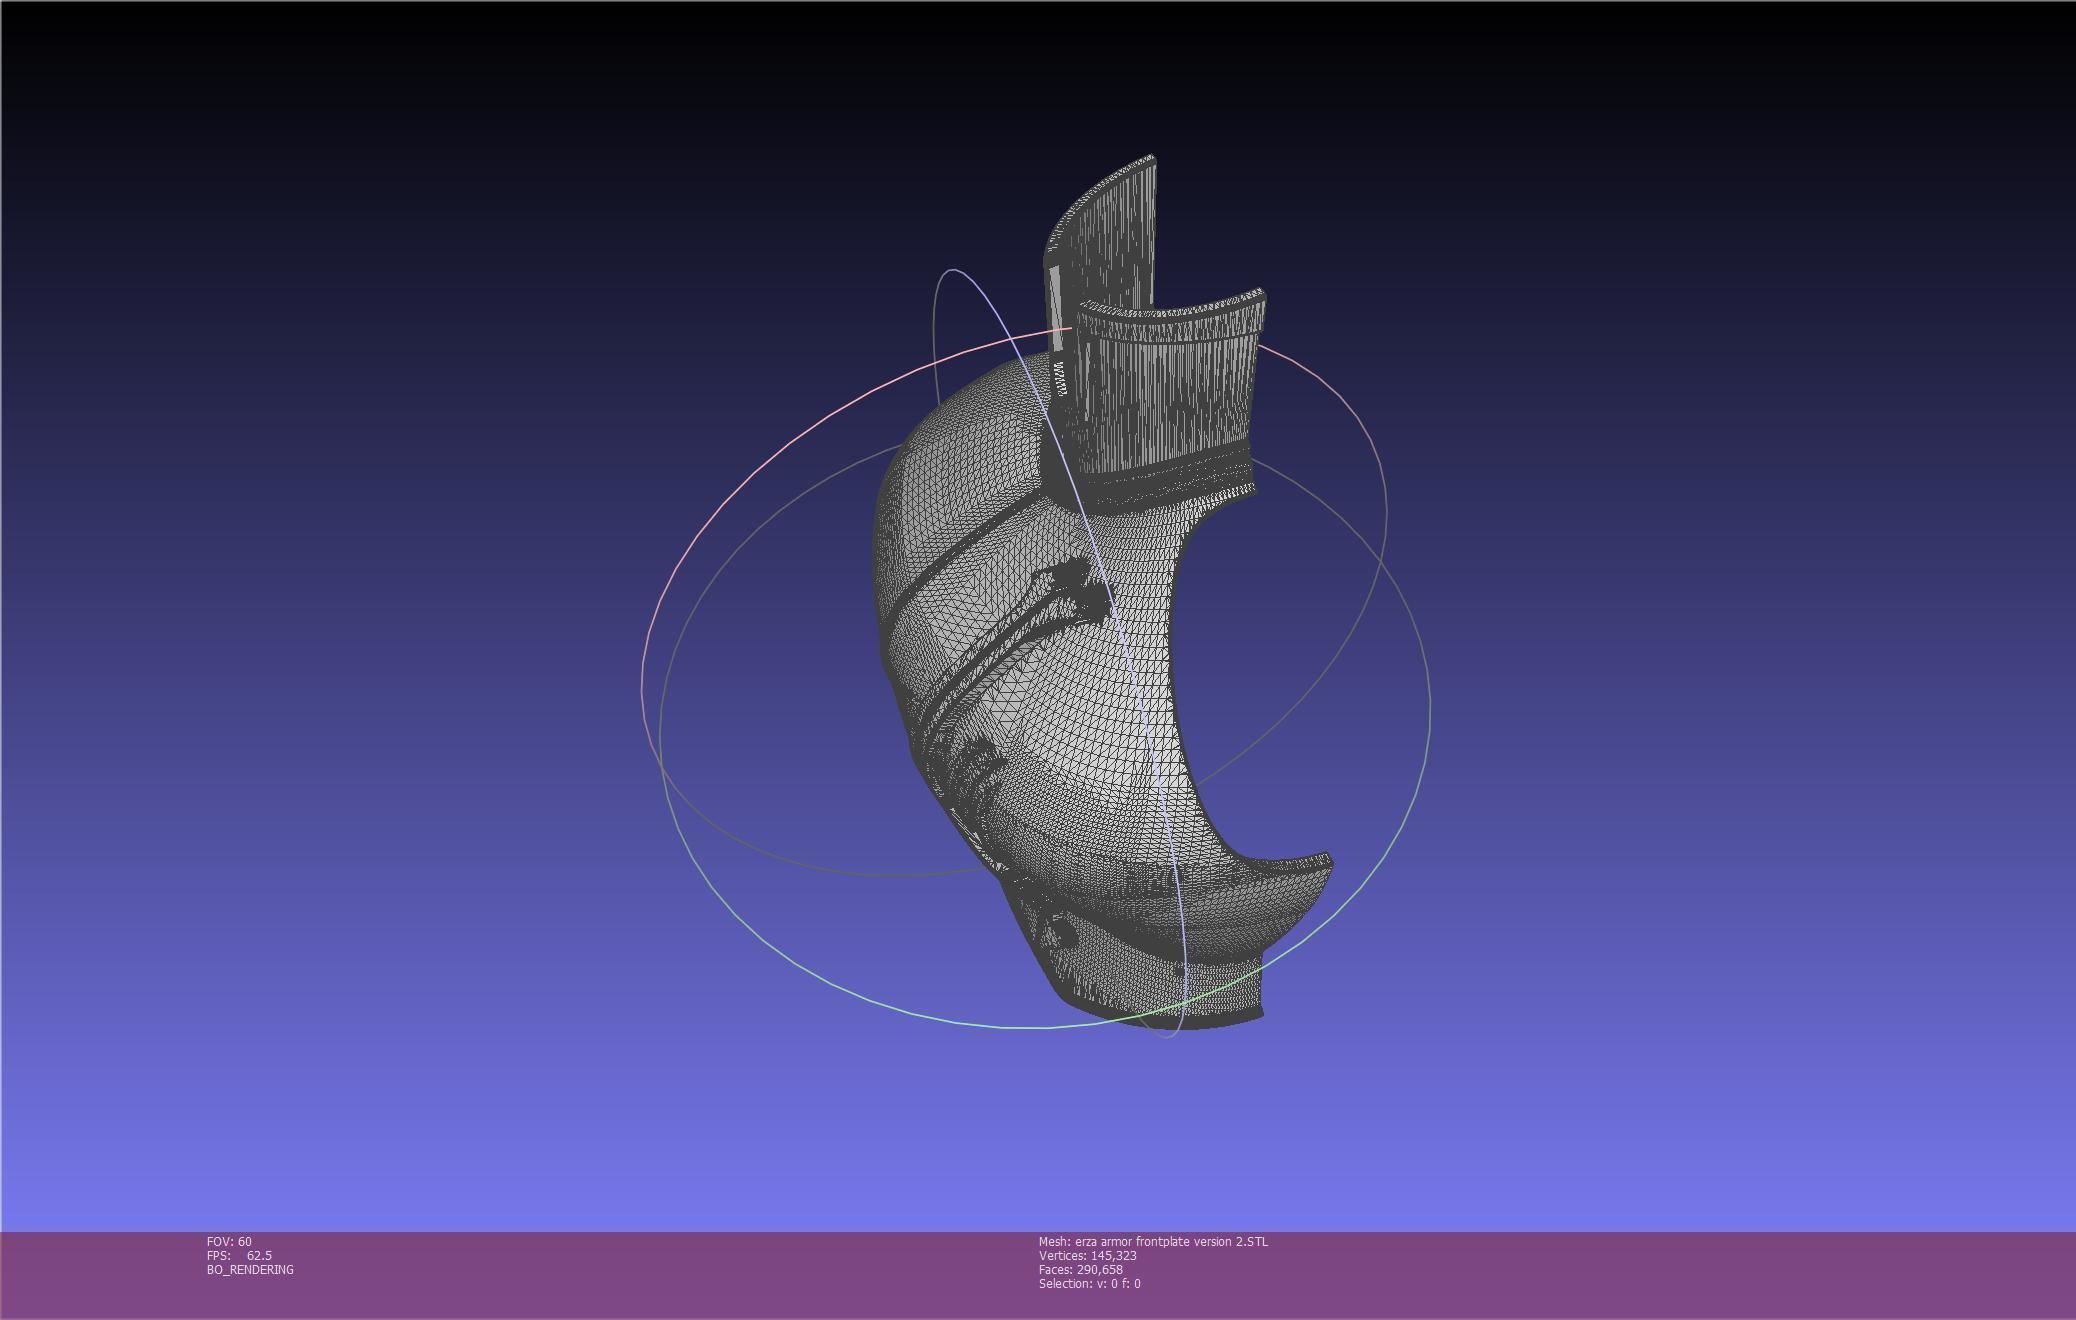Screen dimensions: 2076x1320
Task: Click the 'Selection: v: 0 f: 0' line
Action: click(1089, 1283)
